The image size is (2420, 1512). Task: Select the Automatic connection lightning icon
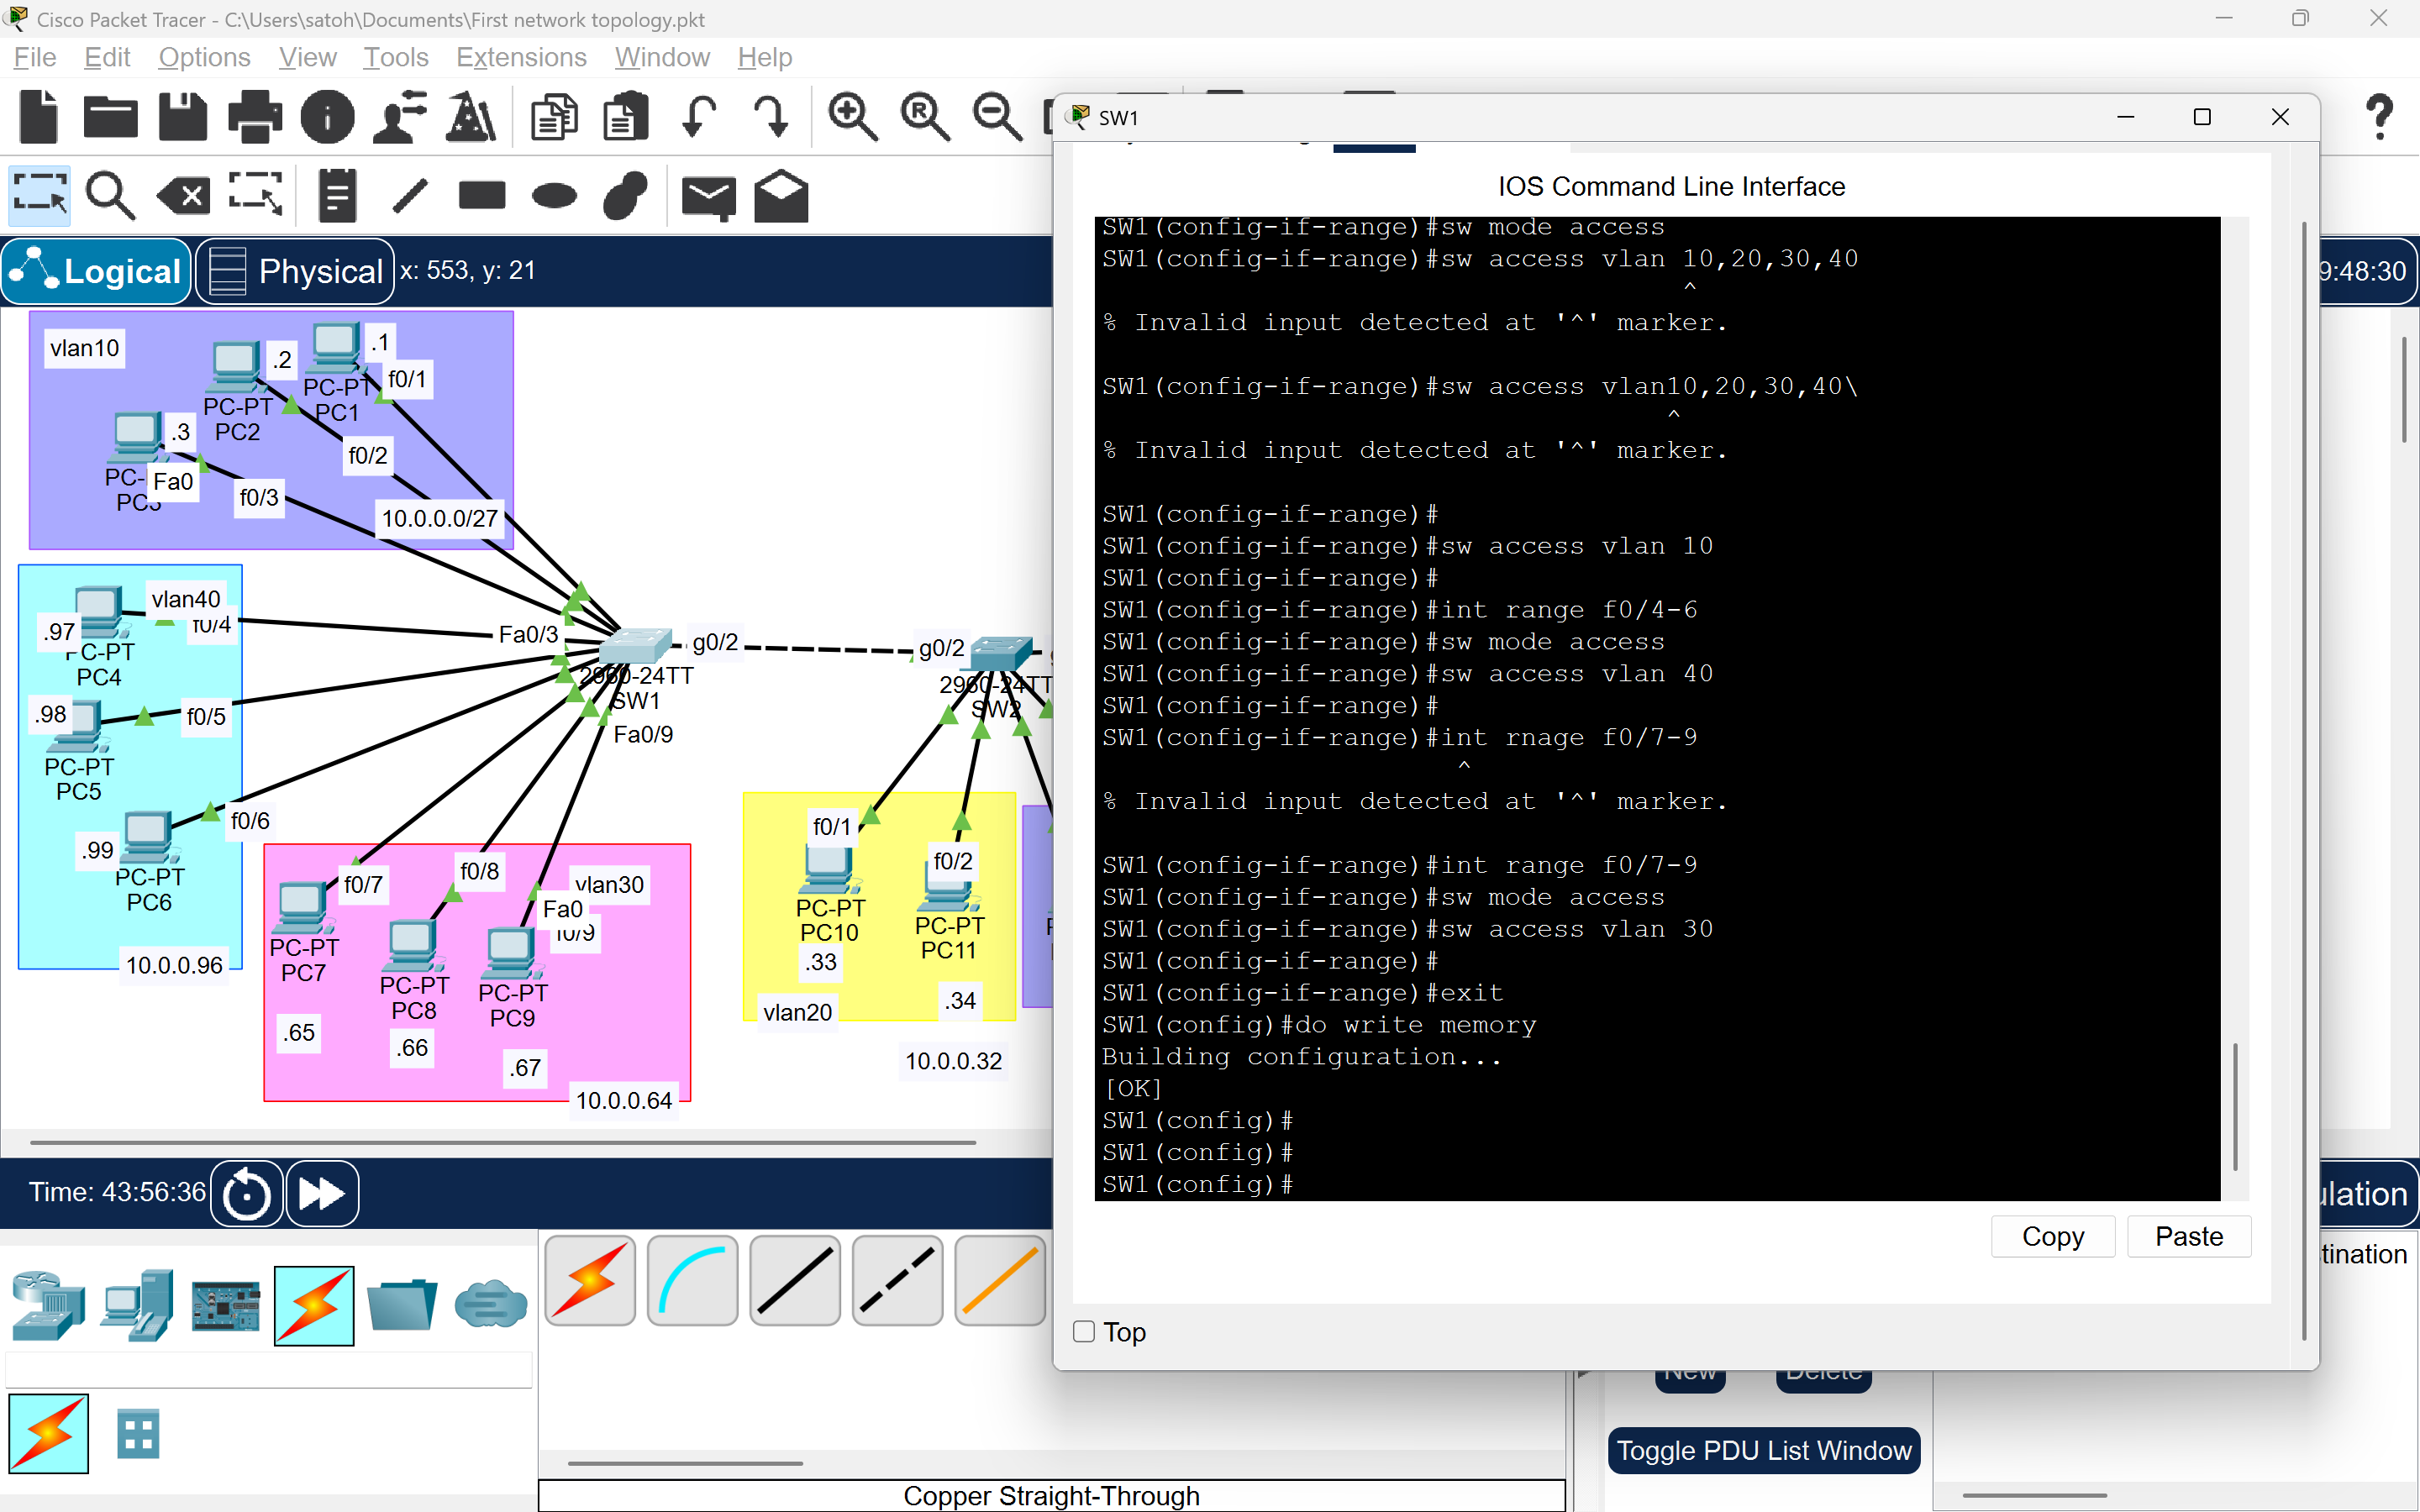(x=591, y=1281)
